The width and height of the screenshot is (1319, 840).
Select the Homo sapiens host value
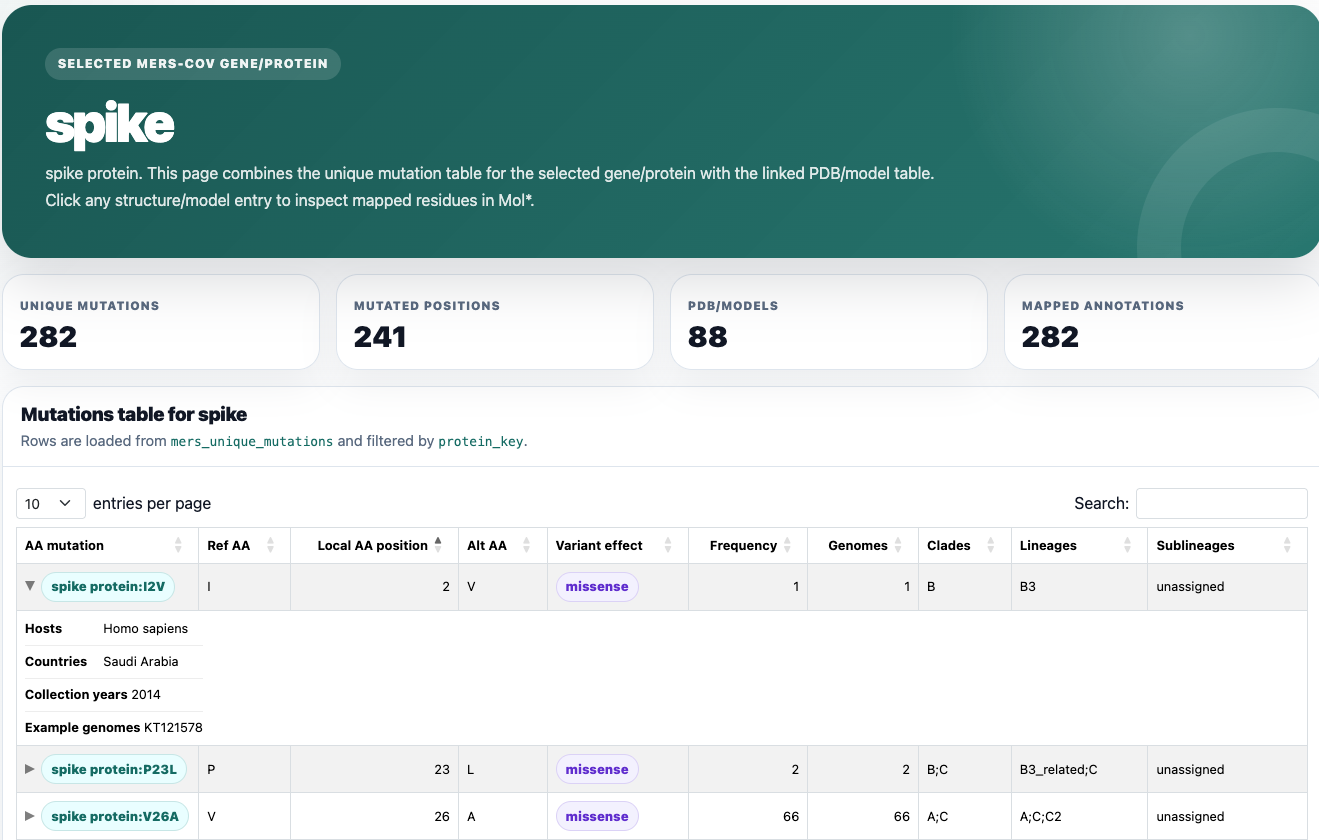point(146,628)
